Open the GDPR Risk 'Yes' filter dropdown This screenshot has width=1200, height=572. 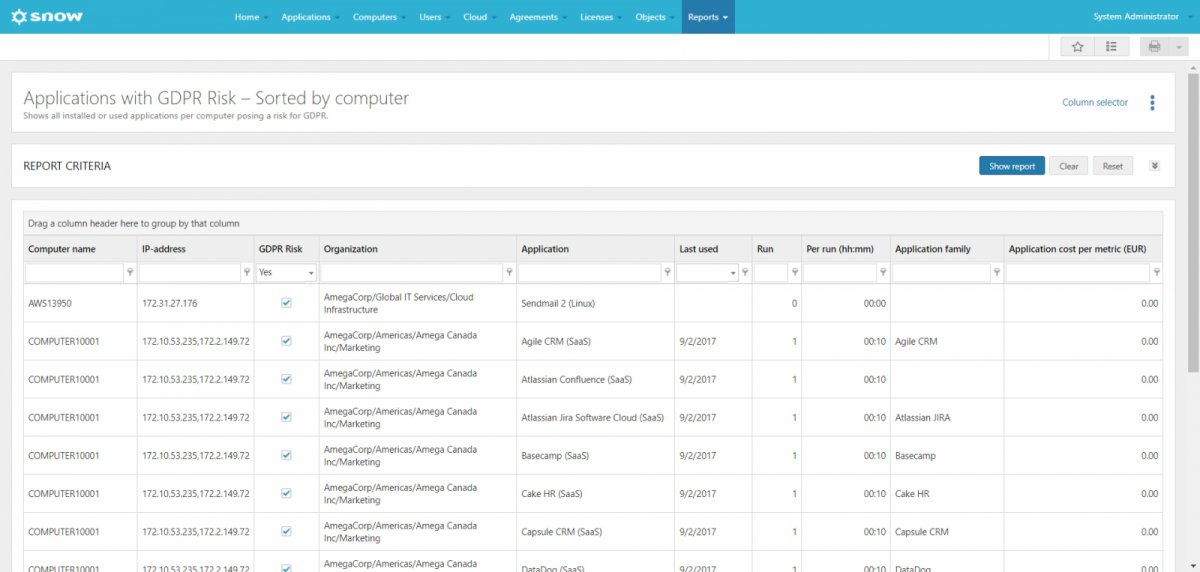click(287, 272)
